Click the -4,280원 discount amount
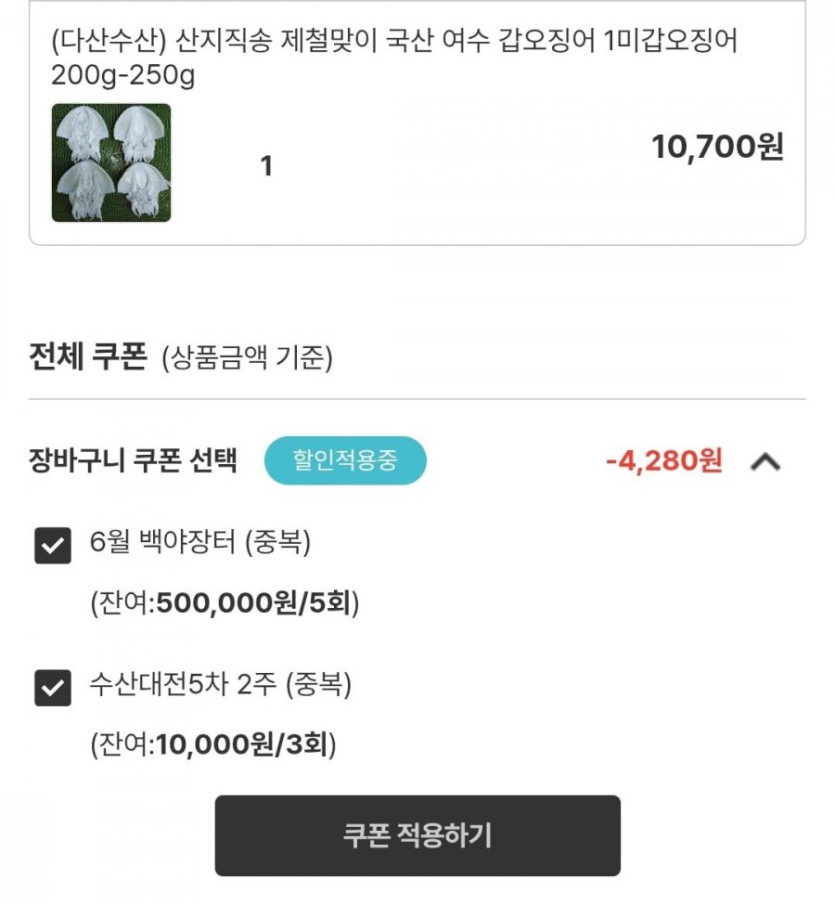Viewport: 835px width, 905px height. point(663,461)
